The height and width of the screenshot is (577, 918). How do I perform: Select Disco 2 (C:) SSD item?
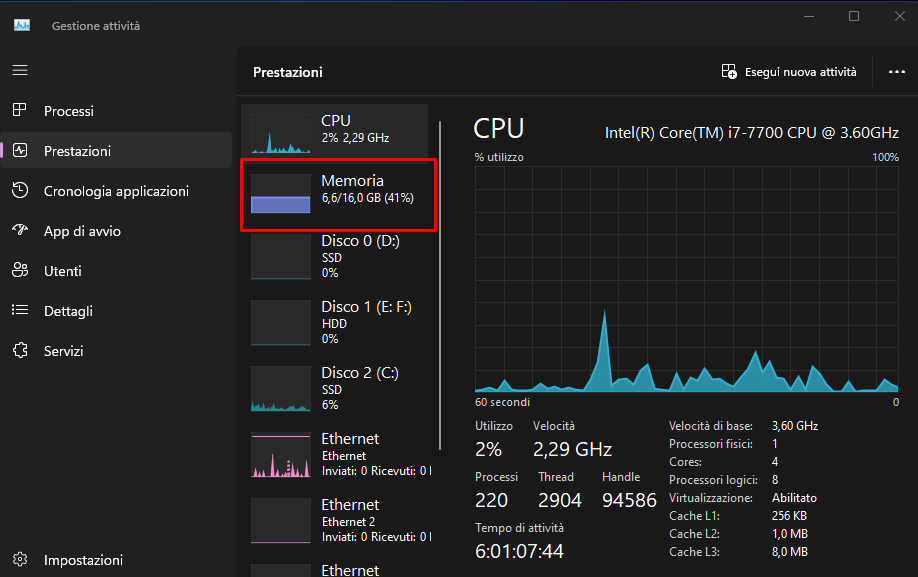click(335, 389)
